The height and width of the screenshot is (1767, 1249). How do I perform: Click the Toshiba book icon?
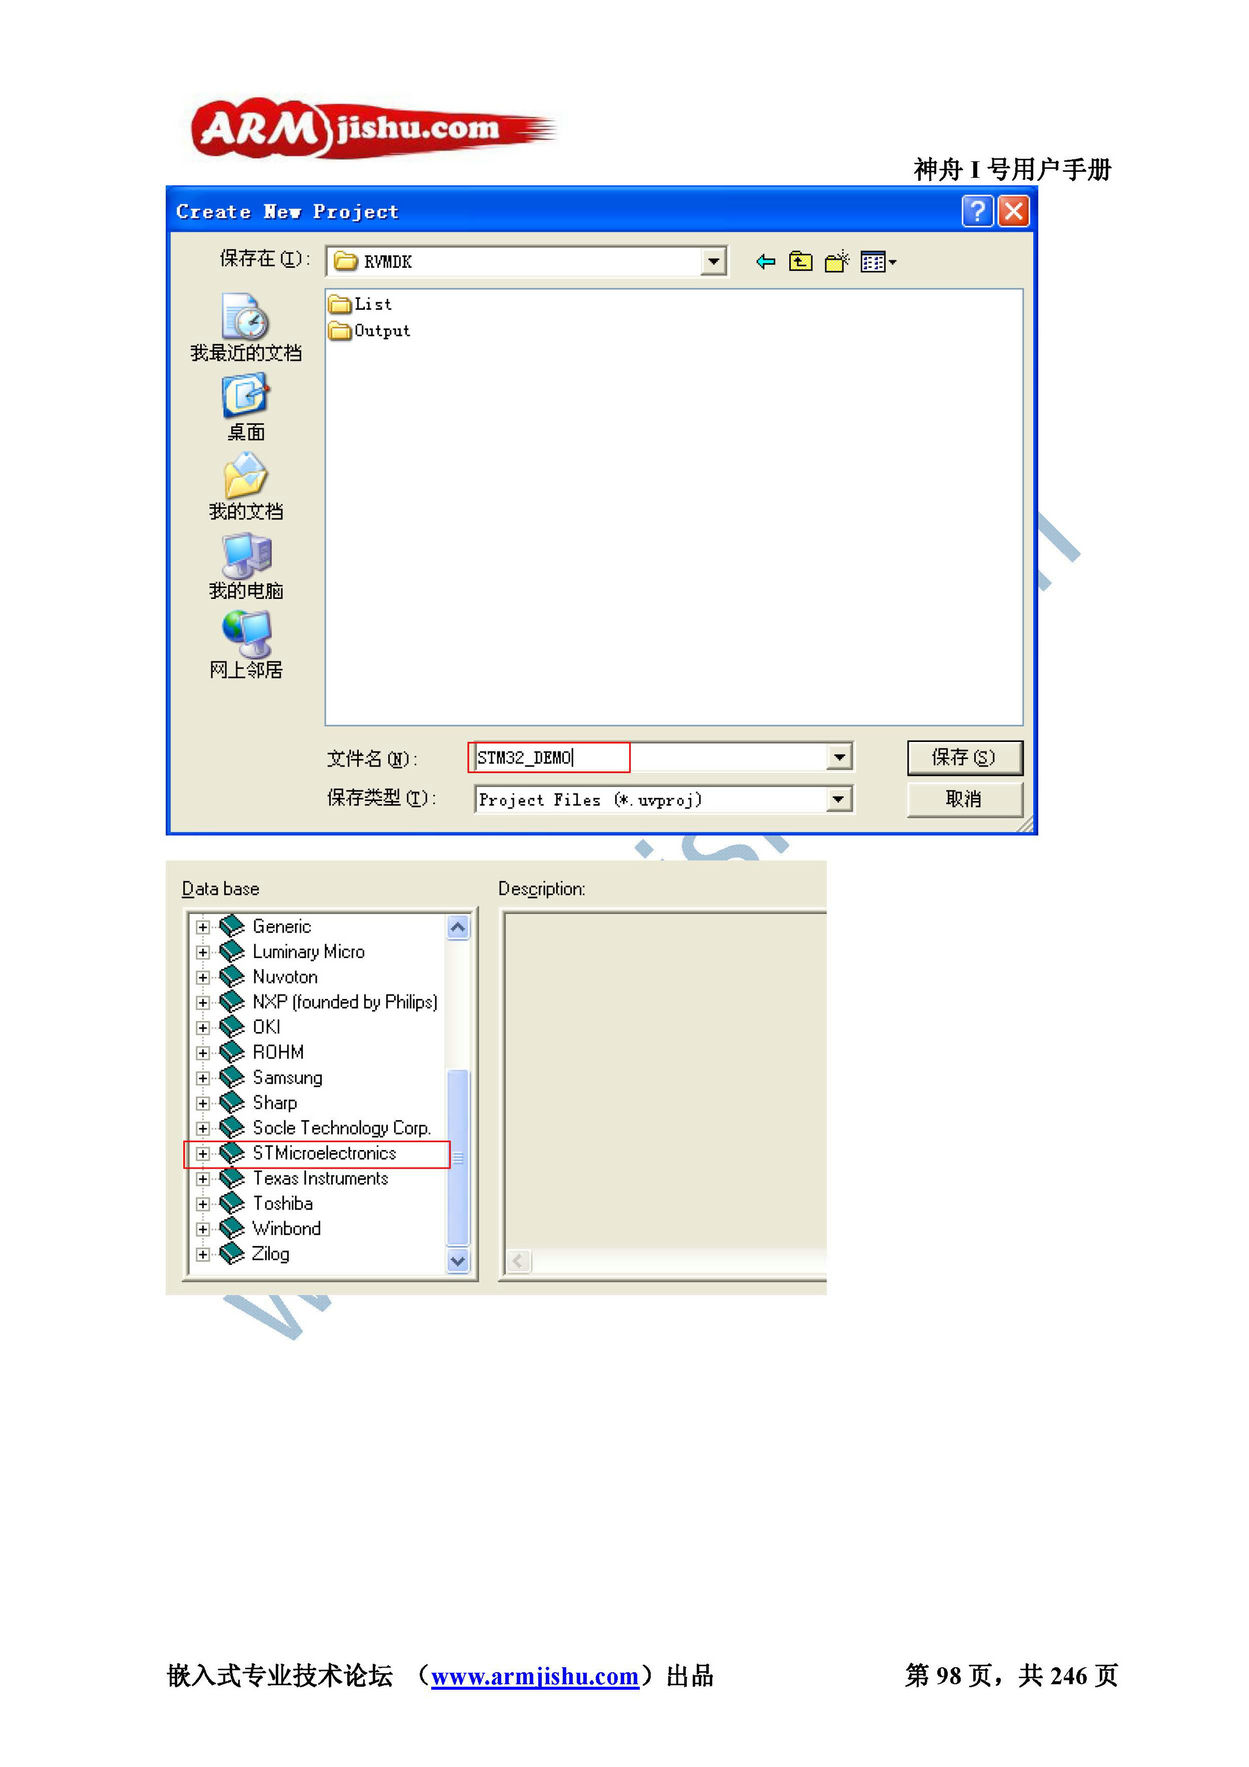tap(232, 1203)
